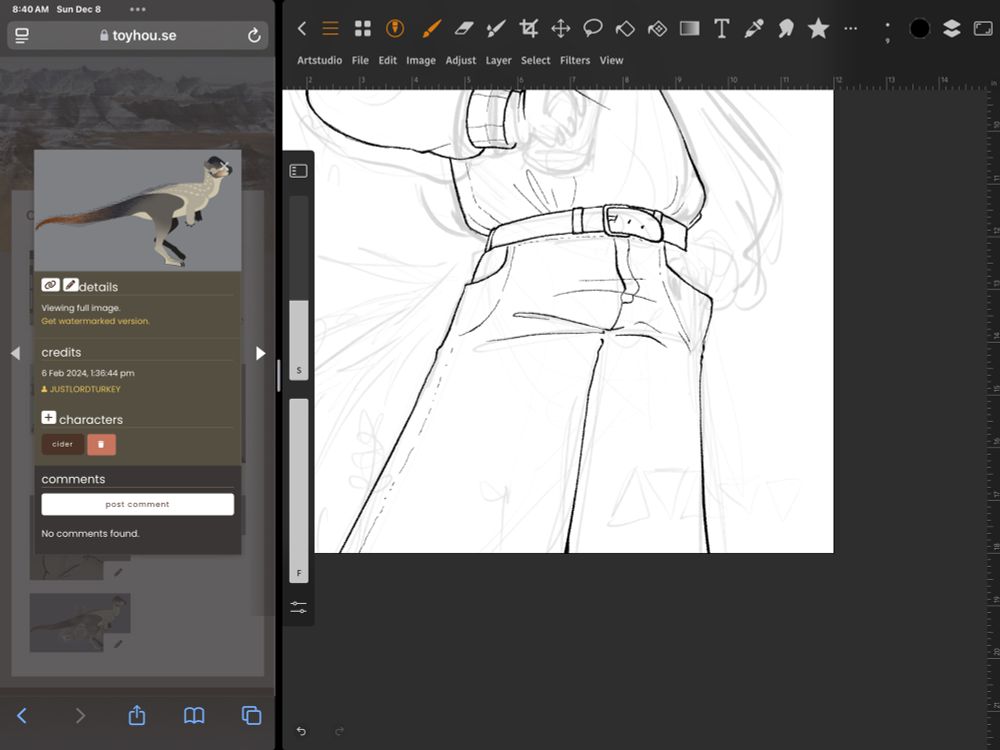Viewport: 1000px width, 750px height.
Task: Select the Lasso selection tool
Action: [x=592, y=29]
